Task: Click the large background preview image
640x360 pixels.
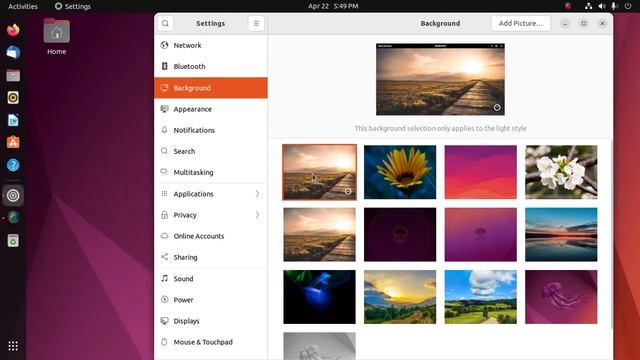Action: (x=440, y=79)
